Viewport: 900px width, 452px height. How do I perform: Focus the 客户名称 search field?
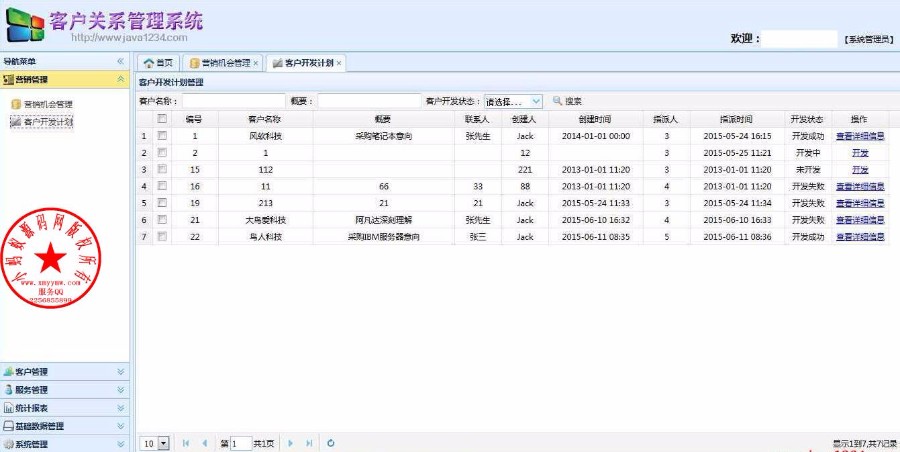(234, 101)
